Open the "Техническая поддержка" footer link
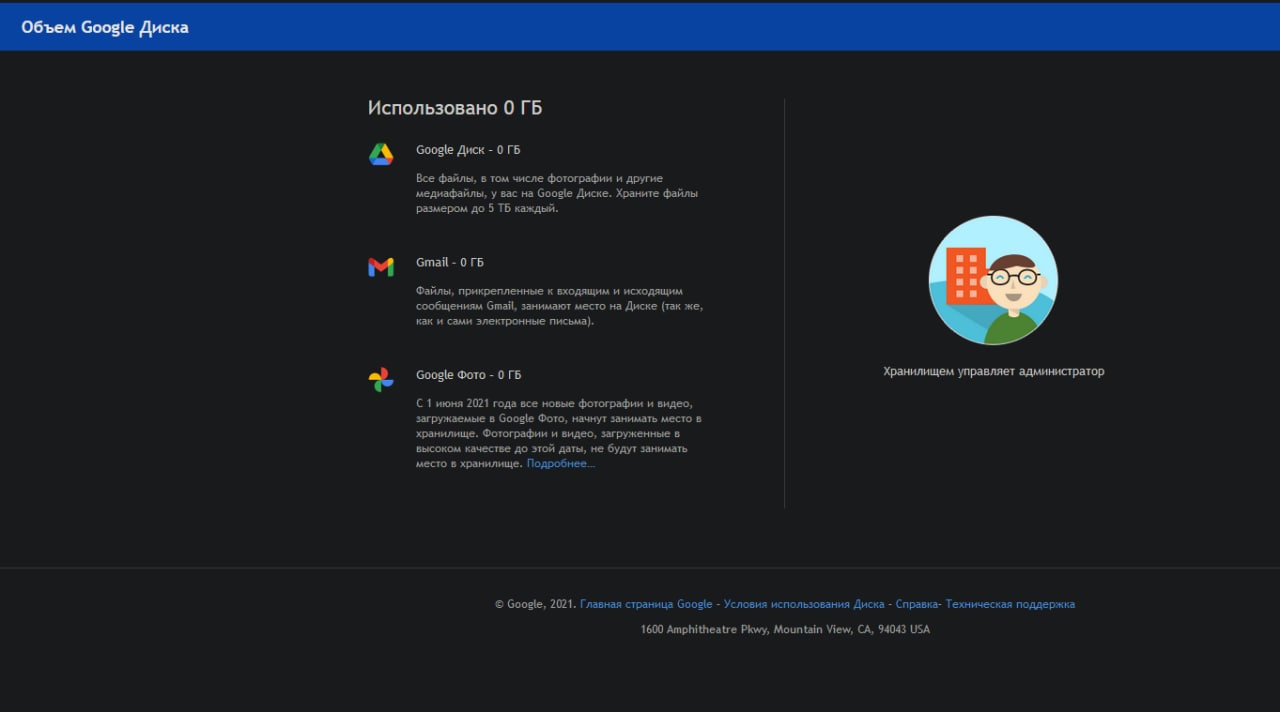The width and height of the screenshot is (1280, 712). click(1010, 604)
